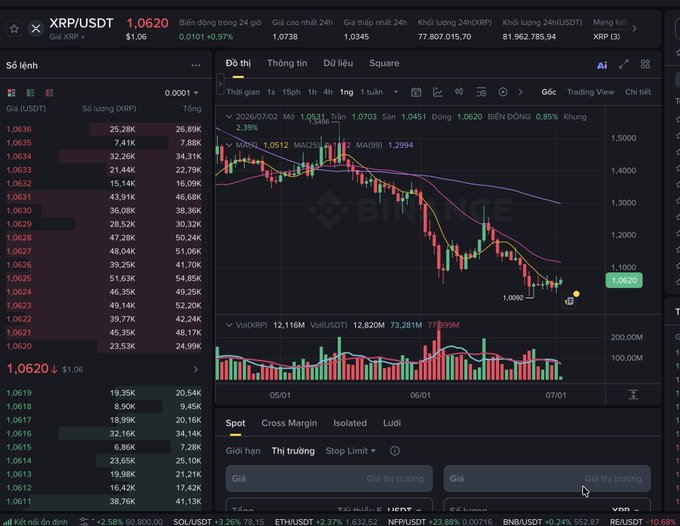Click the buy side Giá input field
The width and height of the screenshot is (680, 526).
point(329,479)
